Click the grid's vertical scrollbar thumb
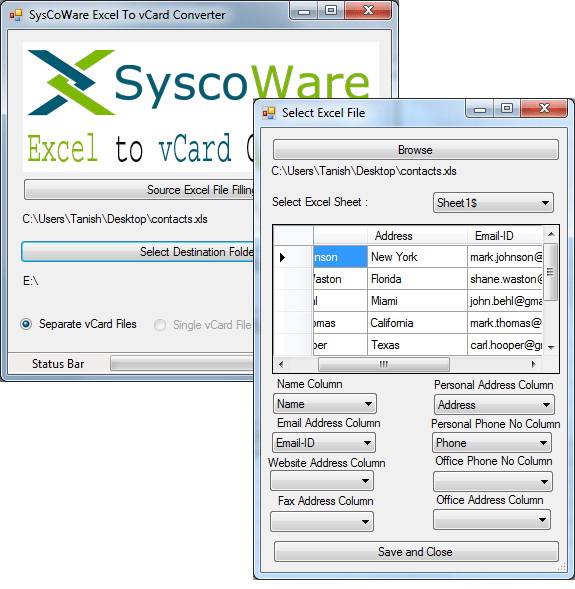This screenshot has width=575, height=589. [551, 272]
